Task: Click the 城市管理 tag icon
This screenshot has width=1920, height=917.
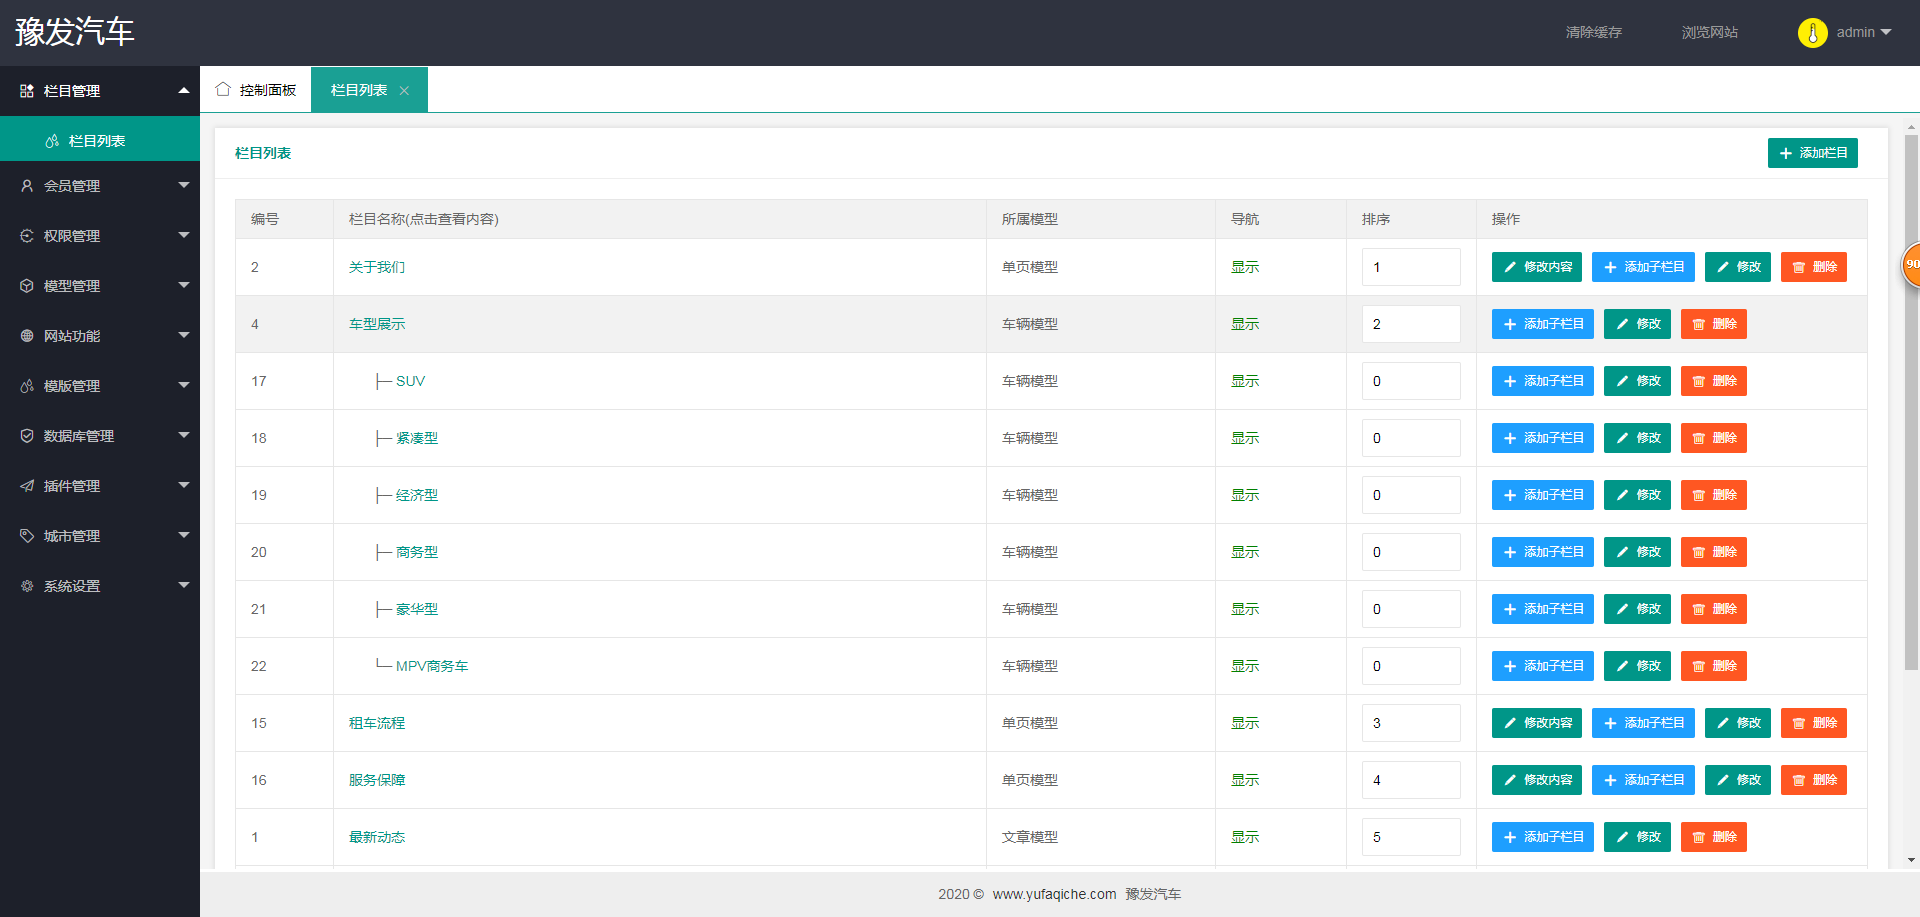Action: click(27, 536)
